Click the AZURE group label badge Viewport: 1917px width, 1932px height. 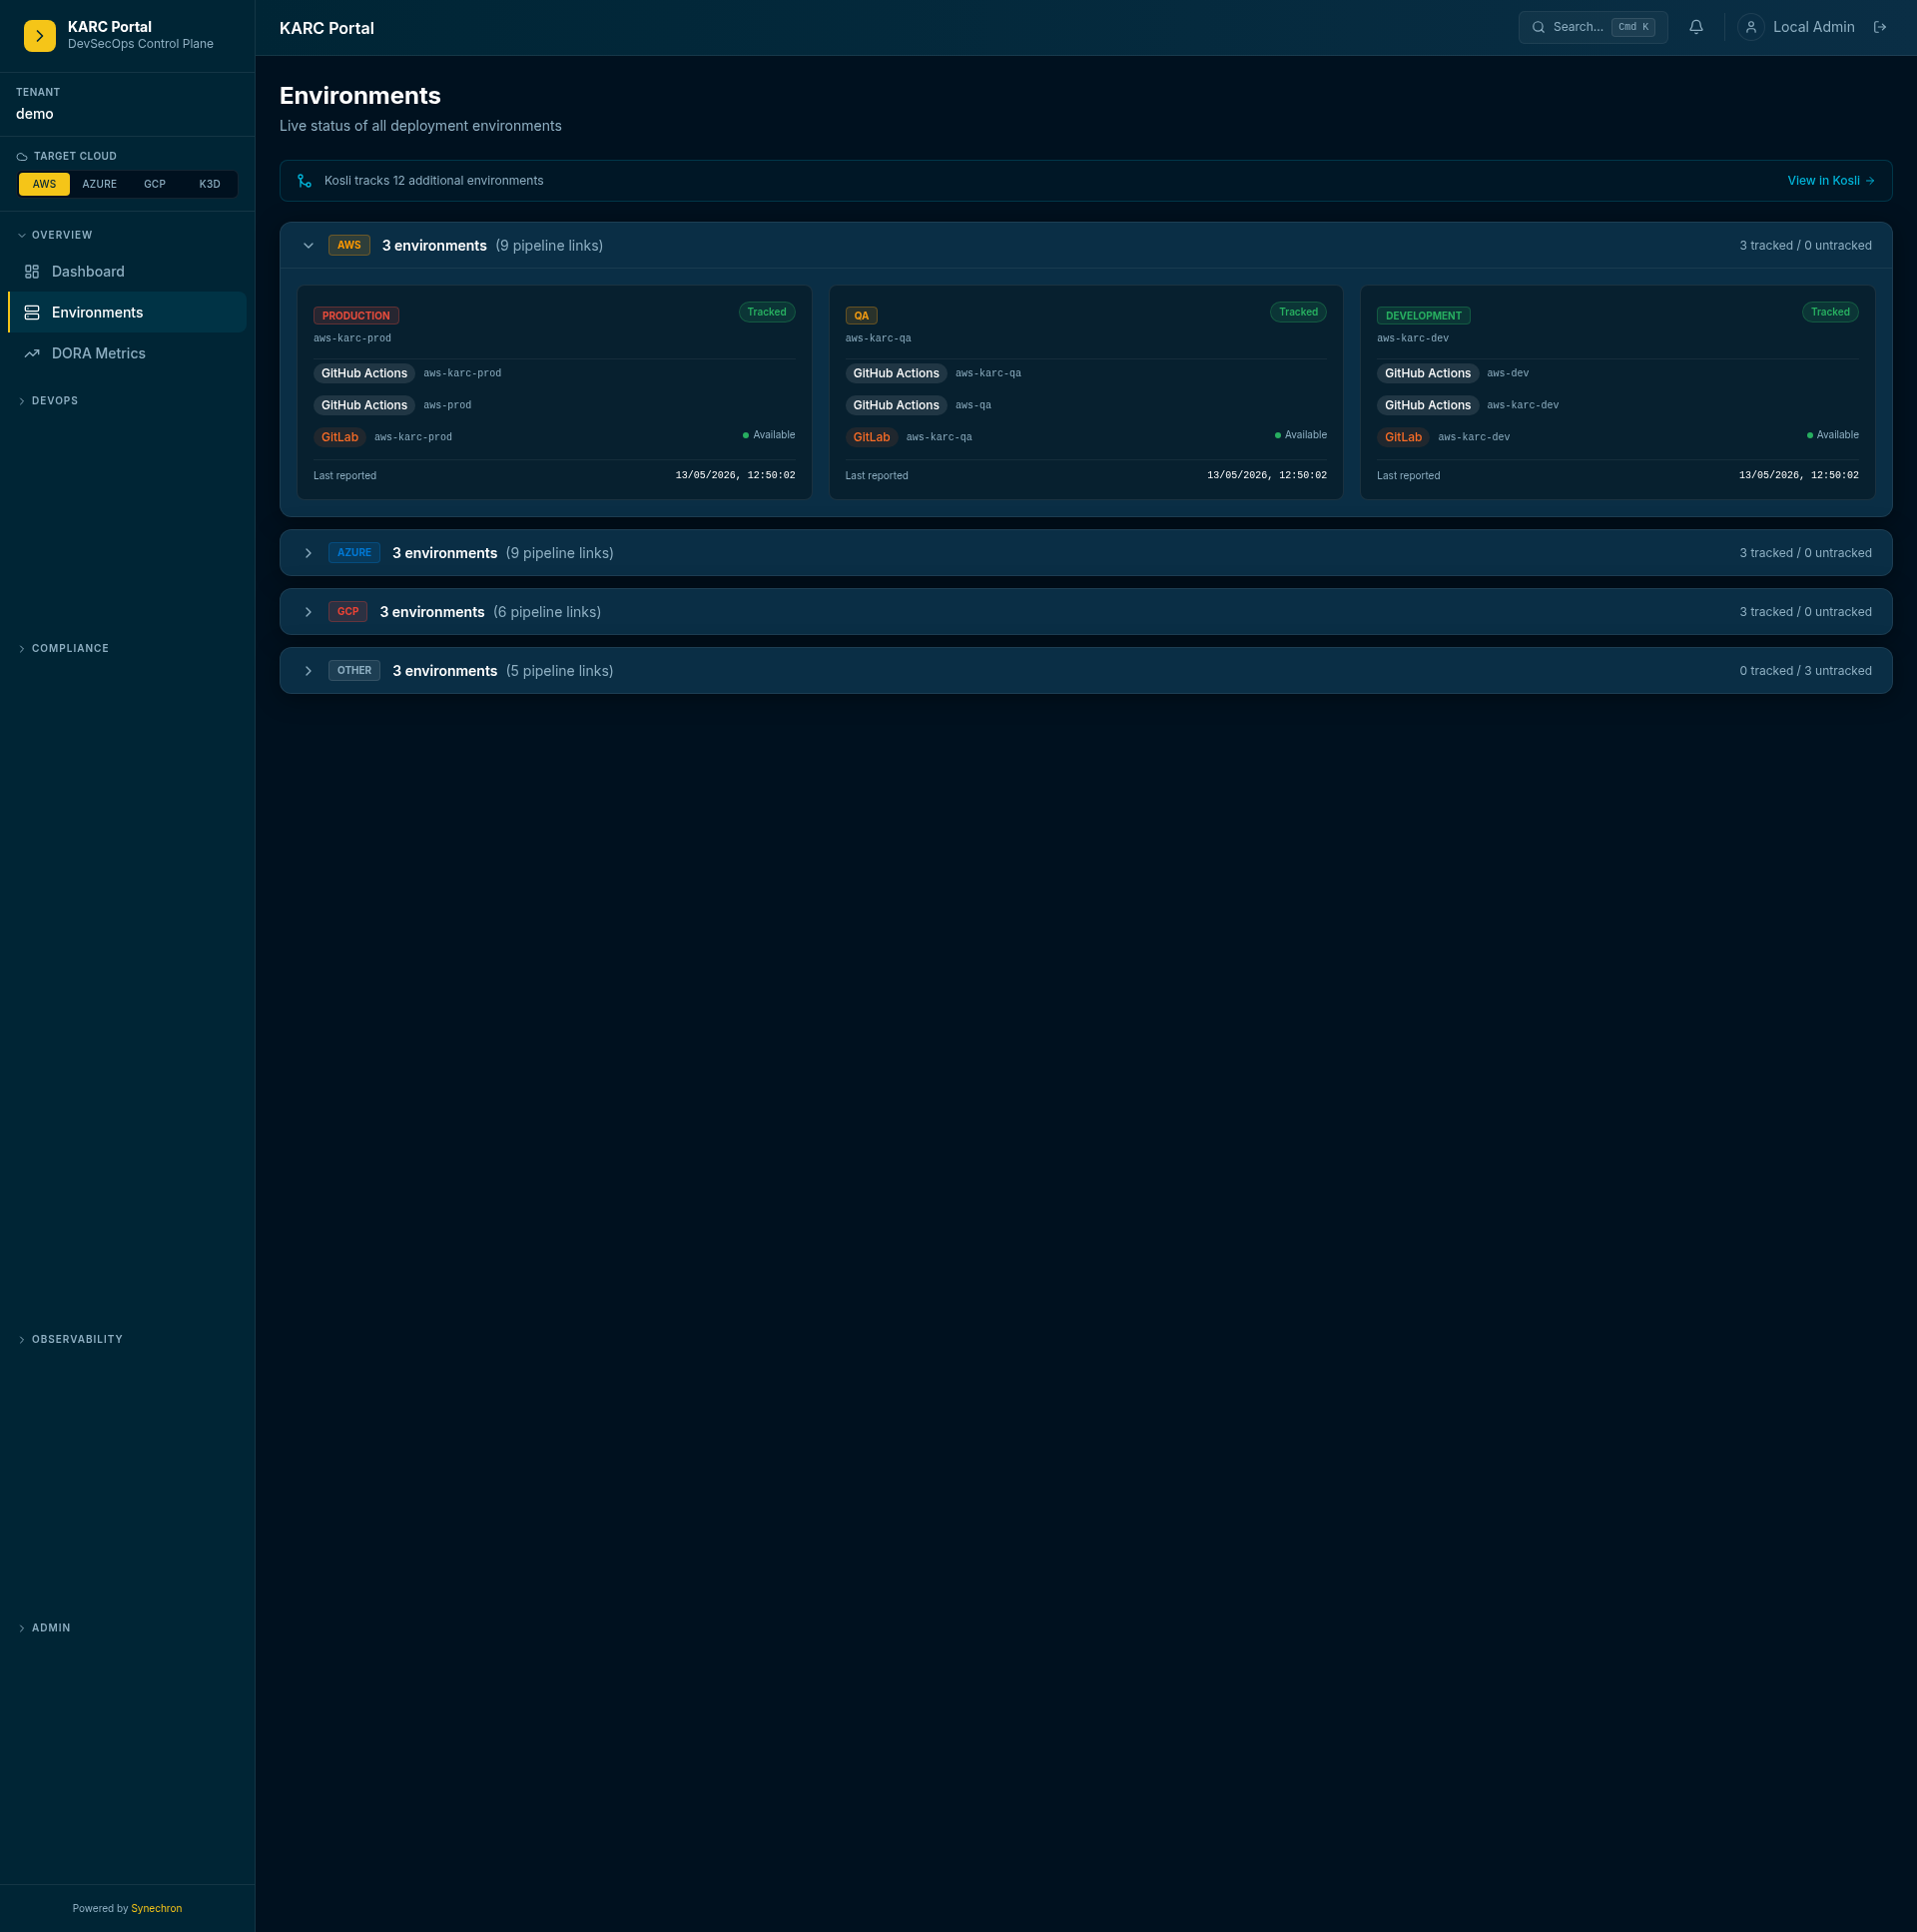pyautogui.click(x=354, y=553)
